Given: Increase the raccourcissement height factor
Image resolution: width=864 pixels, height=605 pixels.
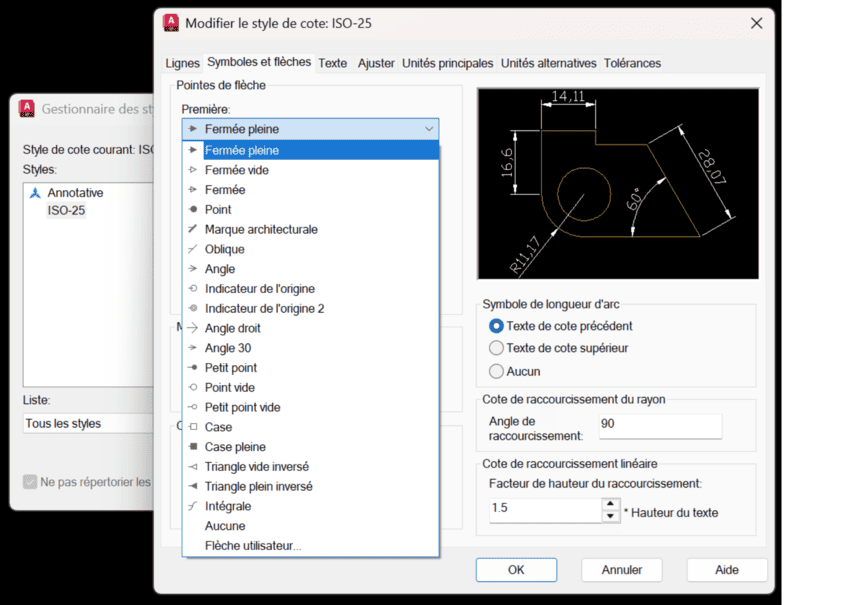Looking at the screenshot, I should click(x=611, y=503).
